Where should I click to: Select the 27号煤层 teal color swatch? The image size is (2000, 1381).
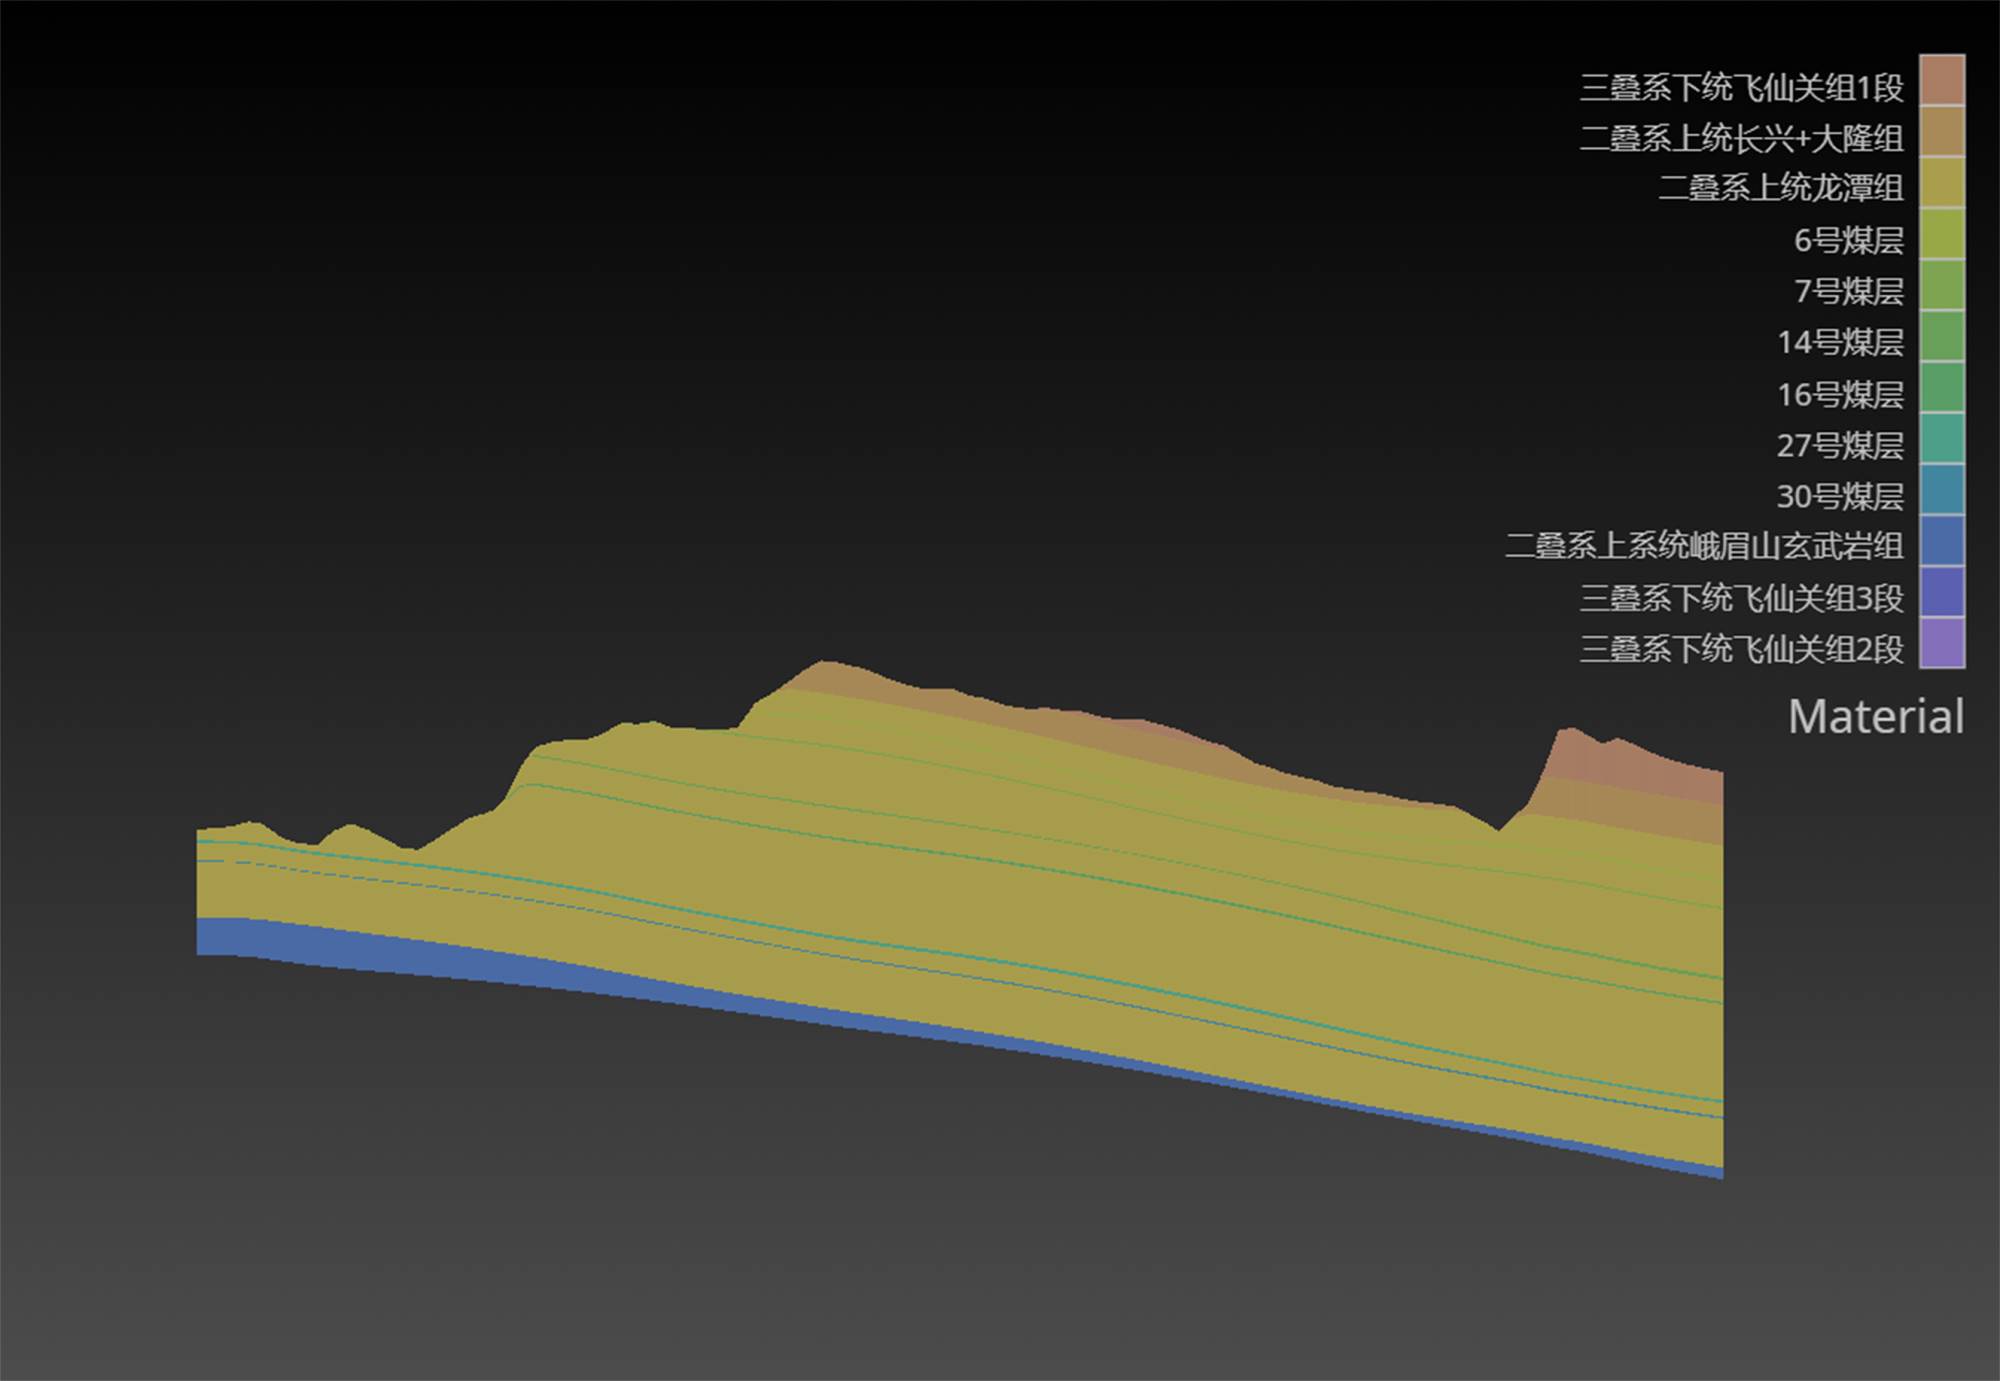[1941, 439]
